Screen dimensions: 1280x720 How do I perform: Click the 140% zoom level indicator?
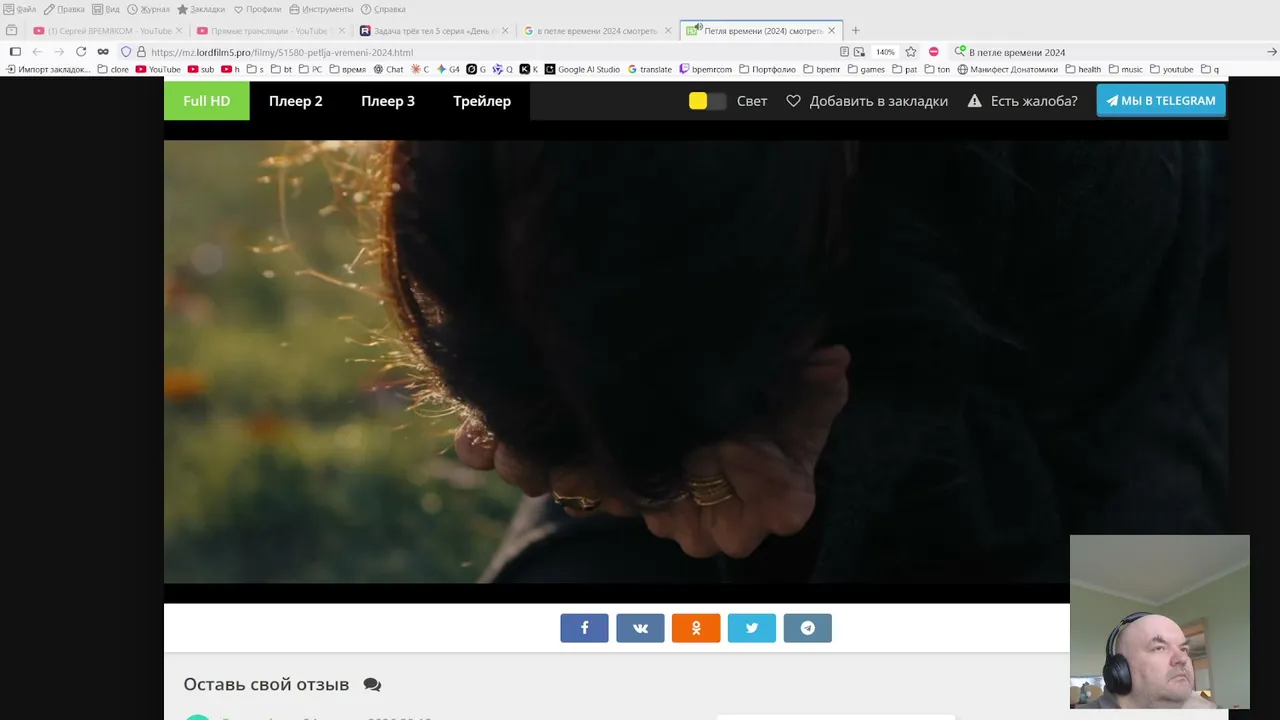[x=885, y=52]
